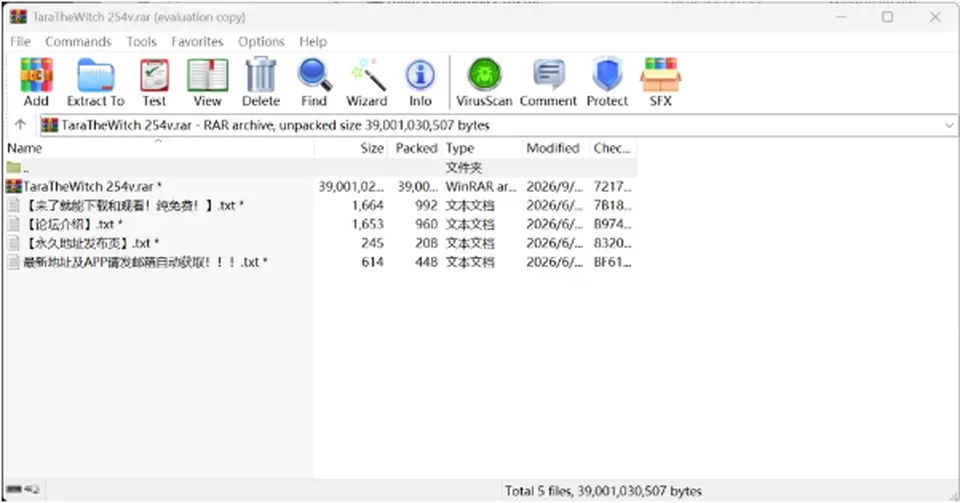Click the SFX toolbar icon
This screenshot has height=503, width=960.
(x=661, y=82)
